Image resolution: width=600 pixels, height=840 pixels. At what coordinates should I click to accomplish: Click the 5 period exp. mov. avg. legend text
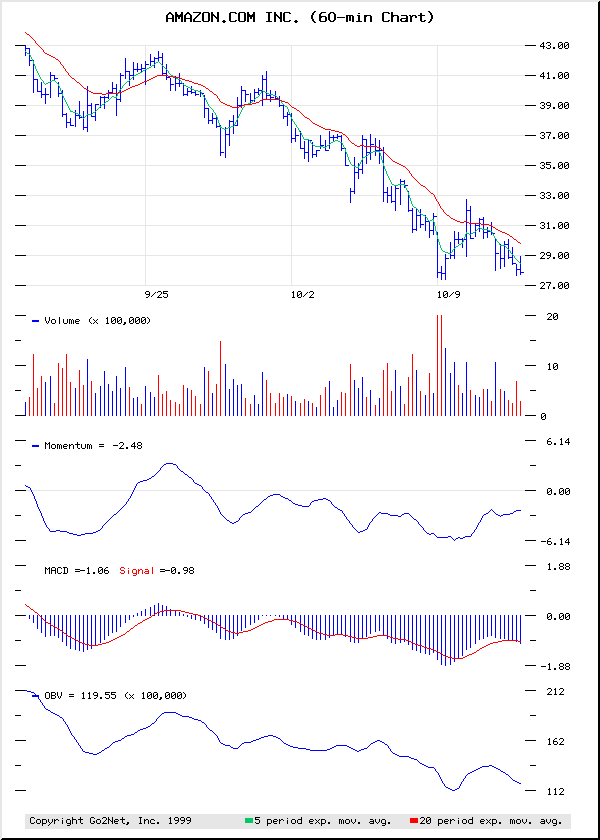point(322,821)
